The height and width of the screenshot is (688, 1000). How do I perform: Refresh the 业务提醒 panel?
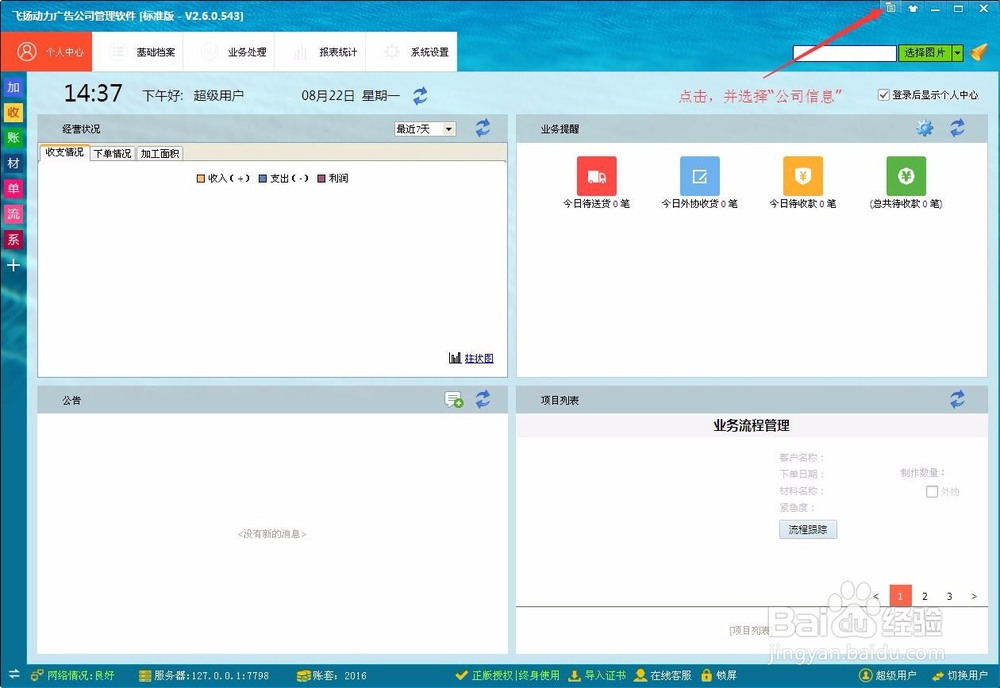956,128
